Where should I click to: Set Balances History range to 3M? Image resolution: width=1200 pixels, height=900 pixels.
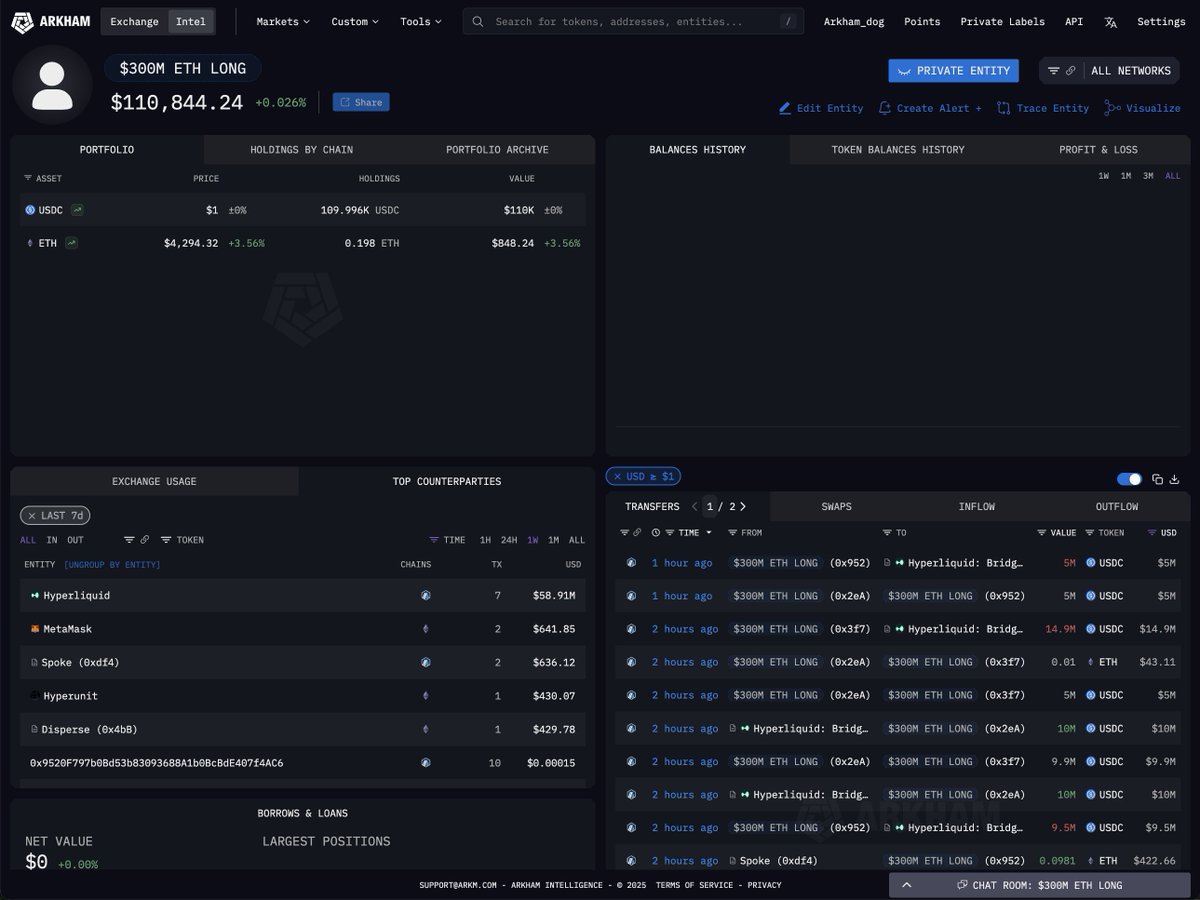(x=1148, y=176)
